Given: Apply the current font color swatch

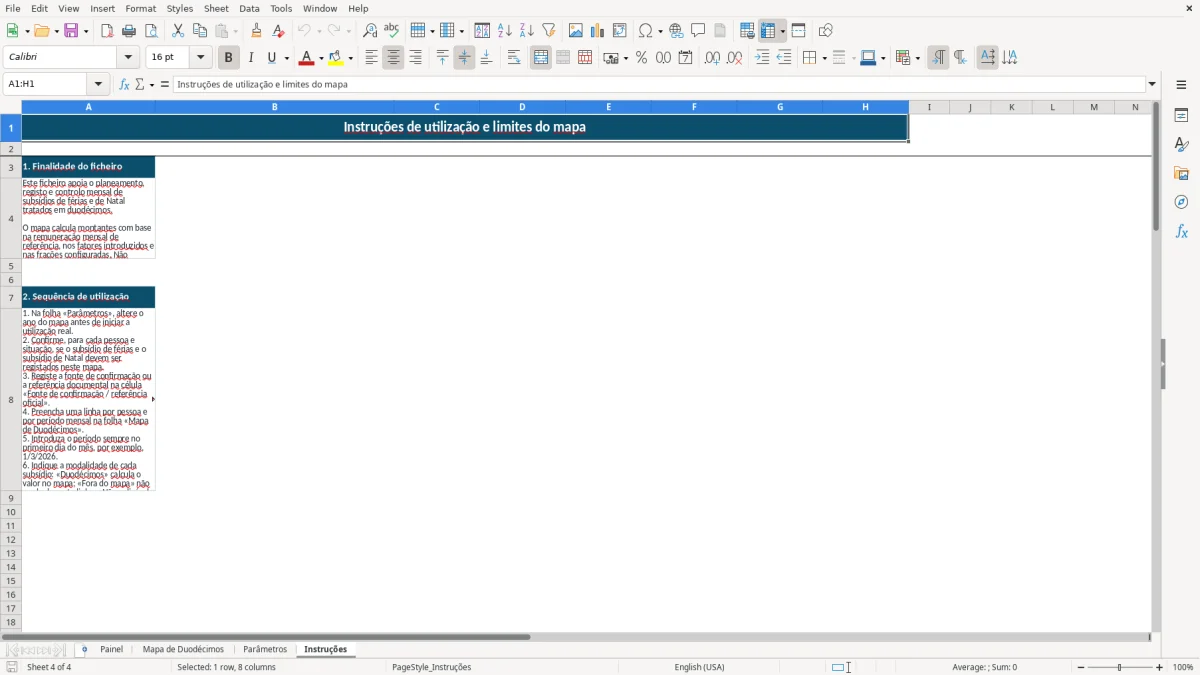Looking at the screenshot, I should coord(306,58).
